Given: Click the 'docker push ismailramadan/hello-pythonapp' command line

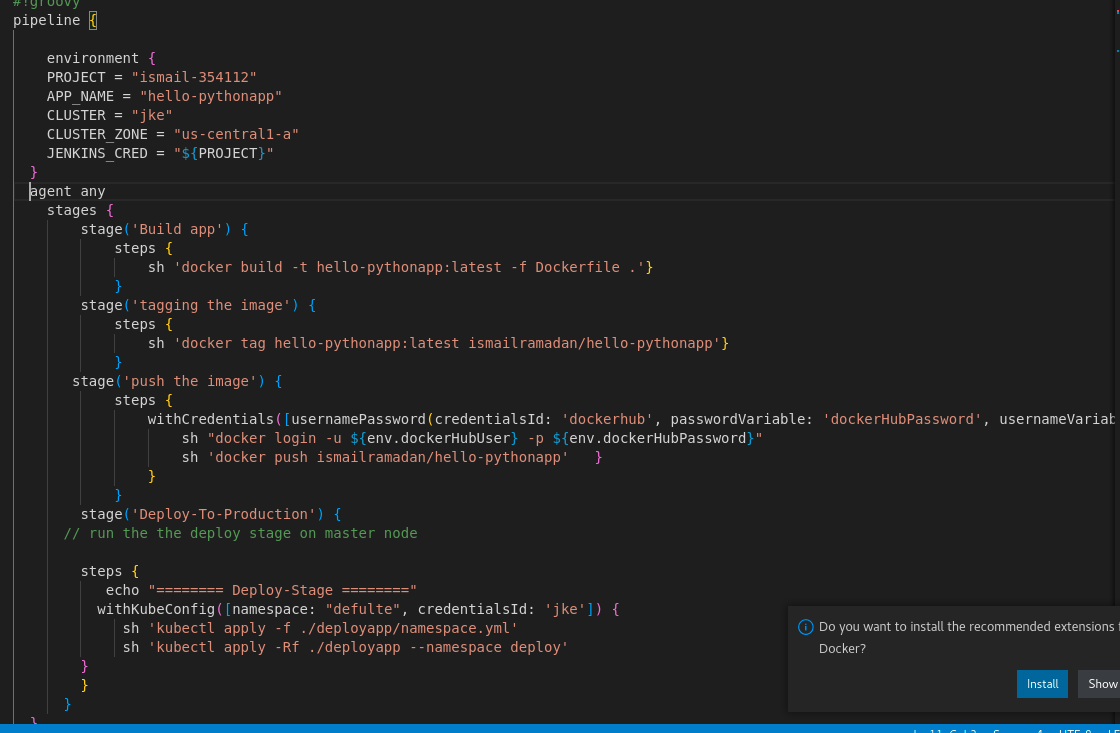Looking at the screenshot, I should pyautogui.click(x=375, y=457).
